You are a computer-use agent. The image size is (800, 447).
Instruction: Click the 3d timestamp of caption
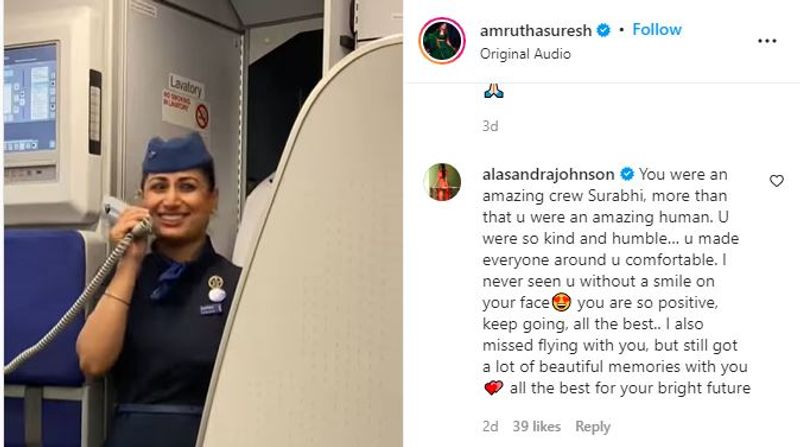point(490,126)
